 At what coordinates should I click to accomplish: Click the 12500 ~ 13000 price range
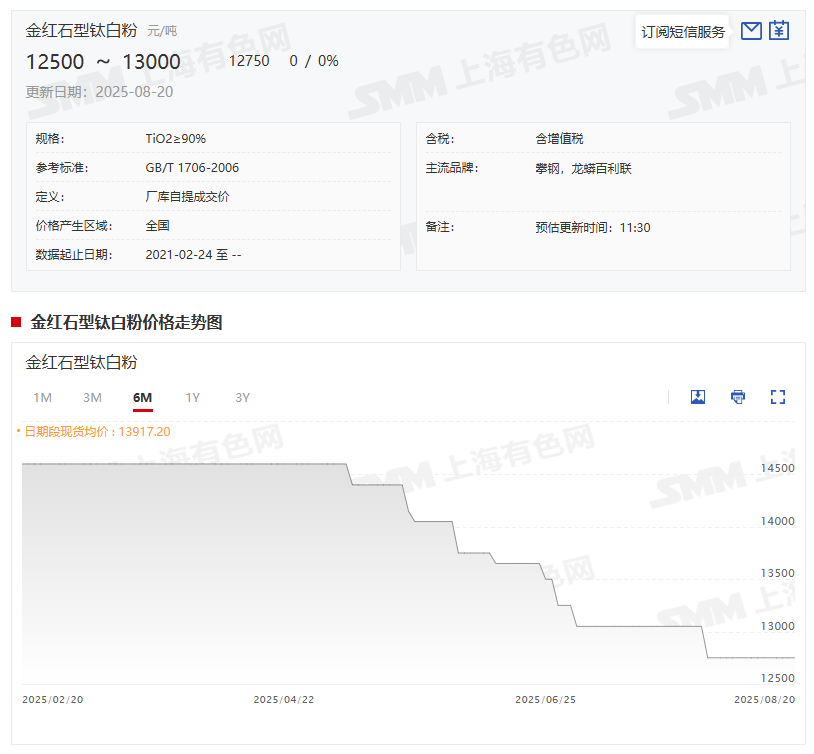click(x=103, y=62)
